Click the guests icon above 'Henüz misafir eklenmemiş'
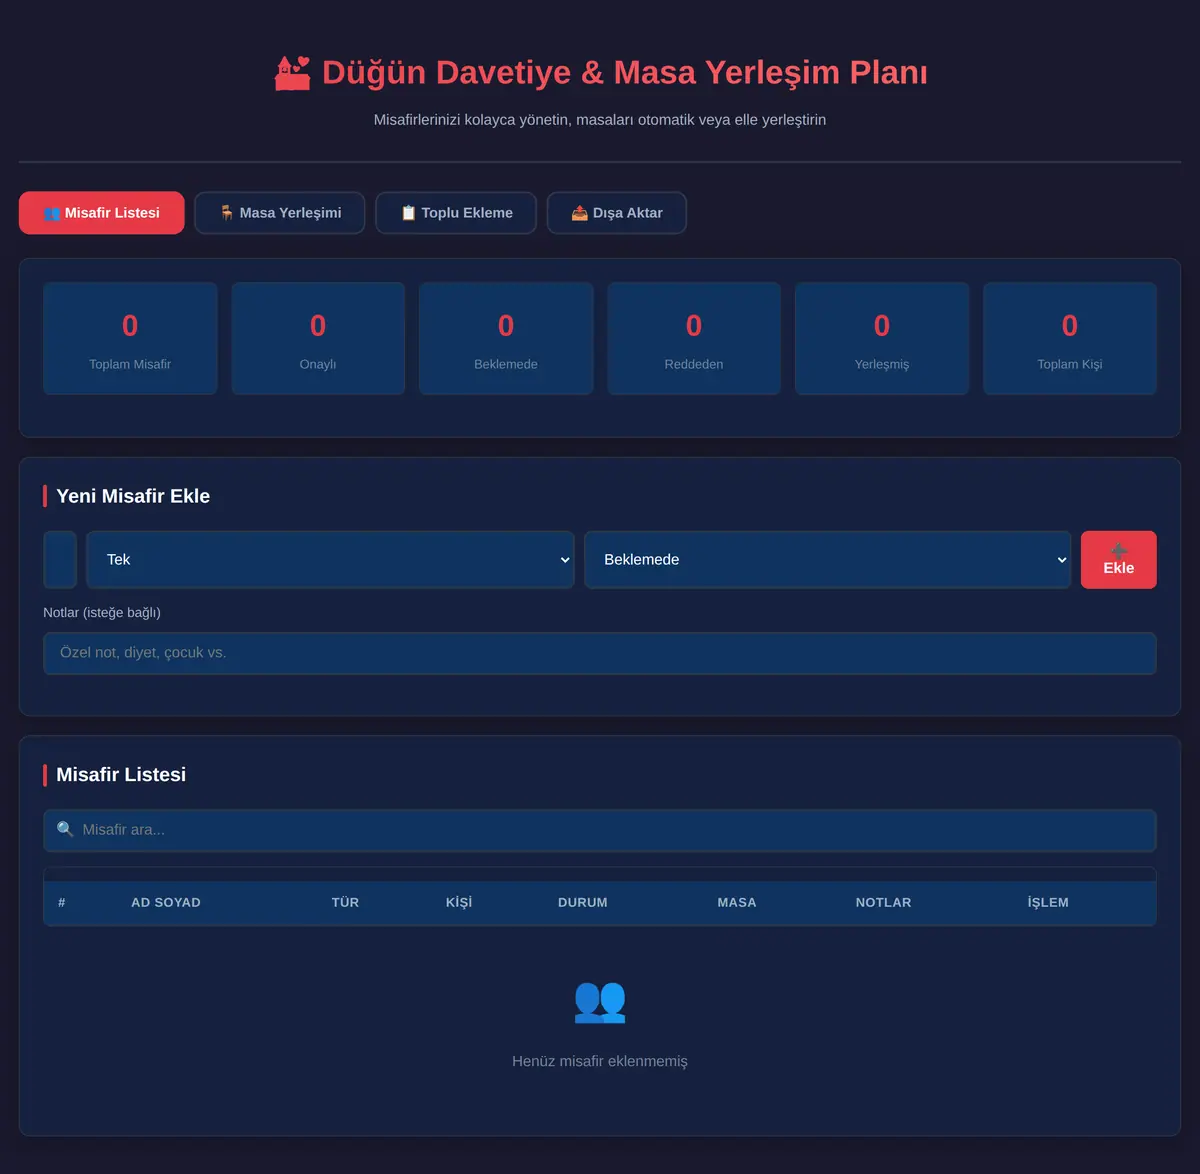Image resolution: width=1200 pixels, height=1174 pixels. 600,1001
